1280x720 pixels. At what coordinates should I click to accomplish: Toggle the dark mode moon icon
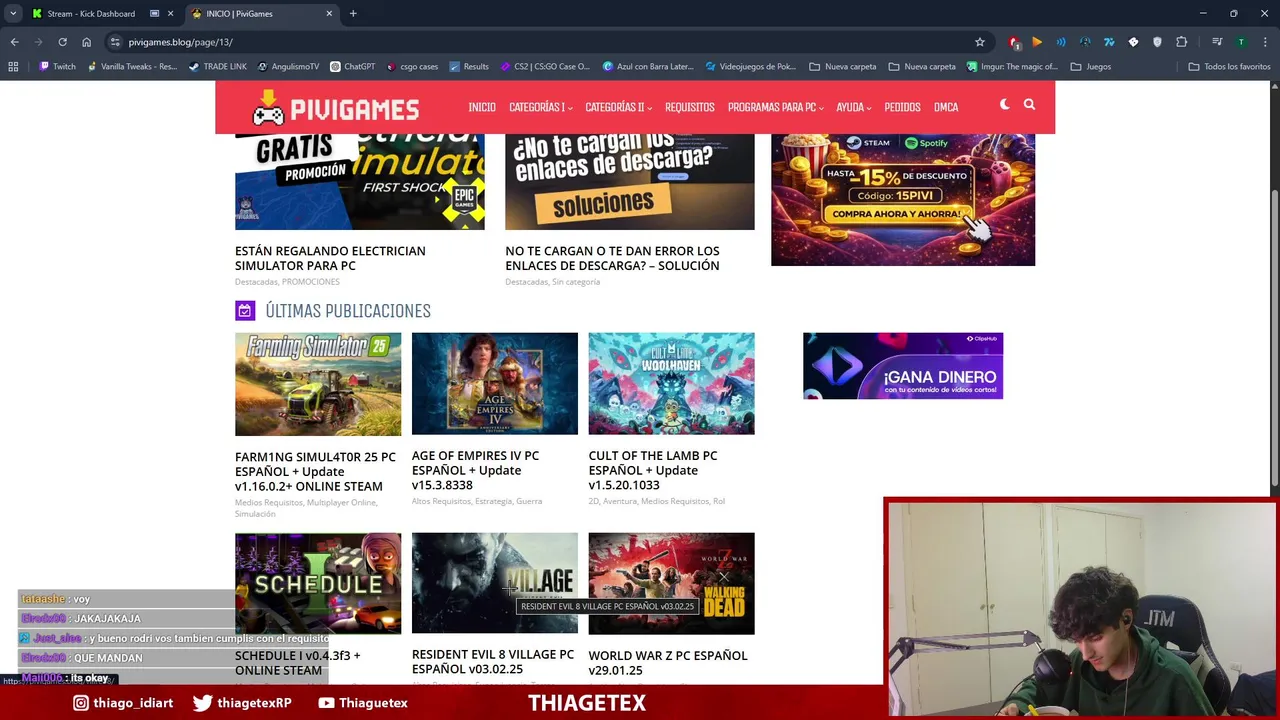click(1005, 105)
